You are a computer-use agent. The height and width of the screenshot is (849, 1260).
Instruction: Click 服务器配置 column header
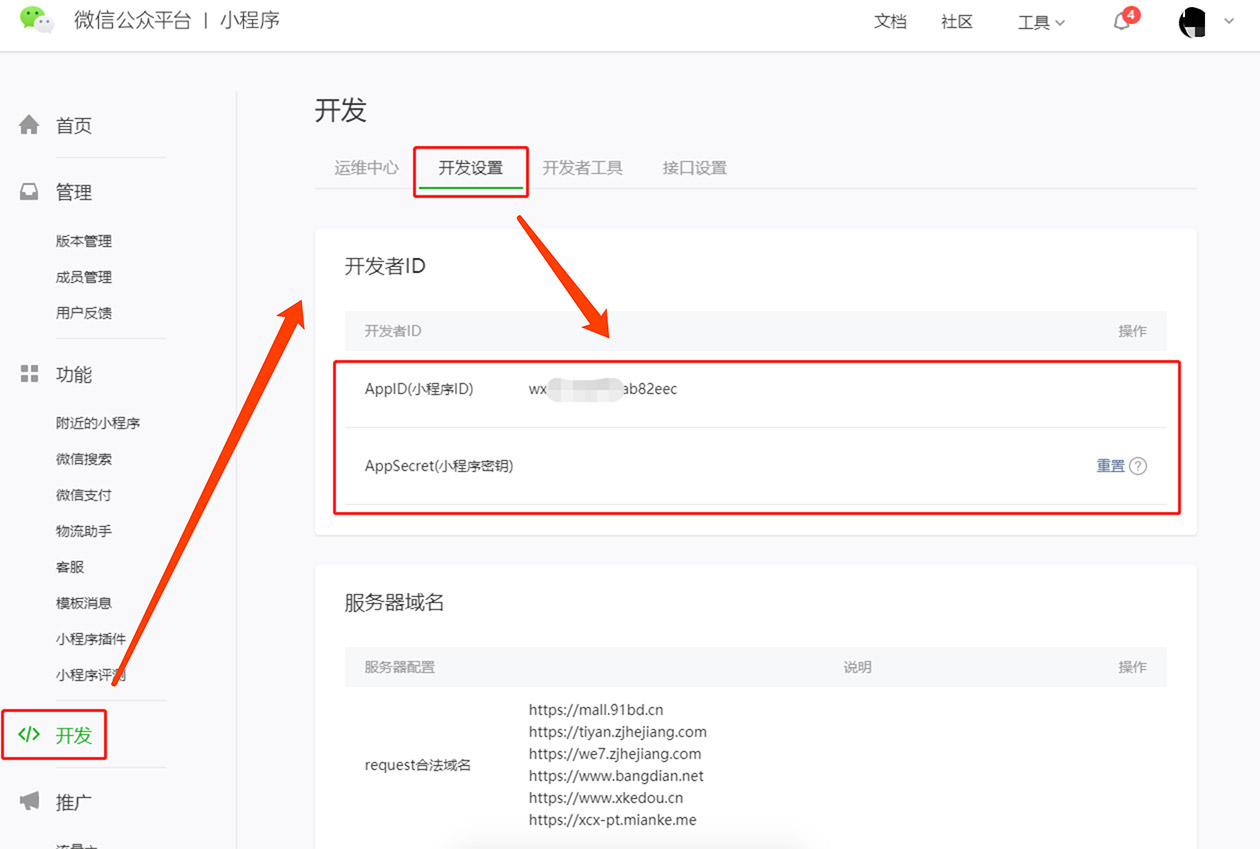(399, 667)
